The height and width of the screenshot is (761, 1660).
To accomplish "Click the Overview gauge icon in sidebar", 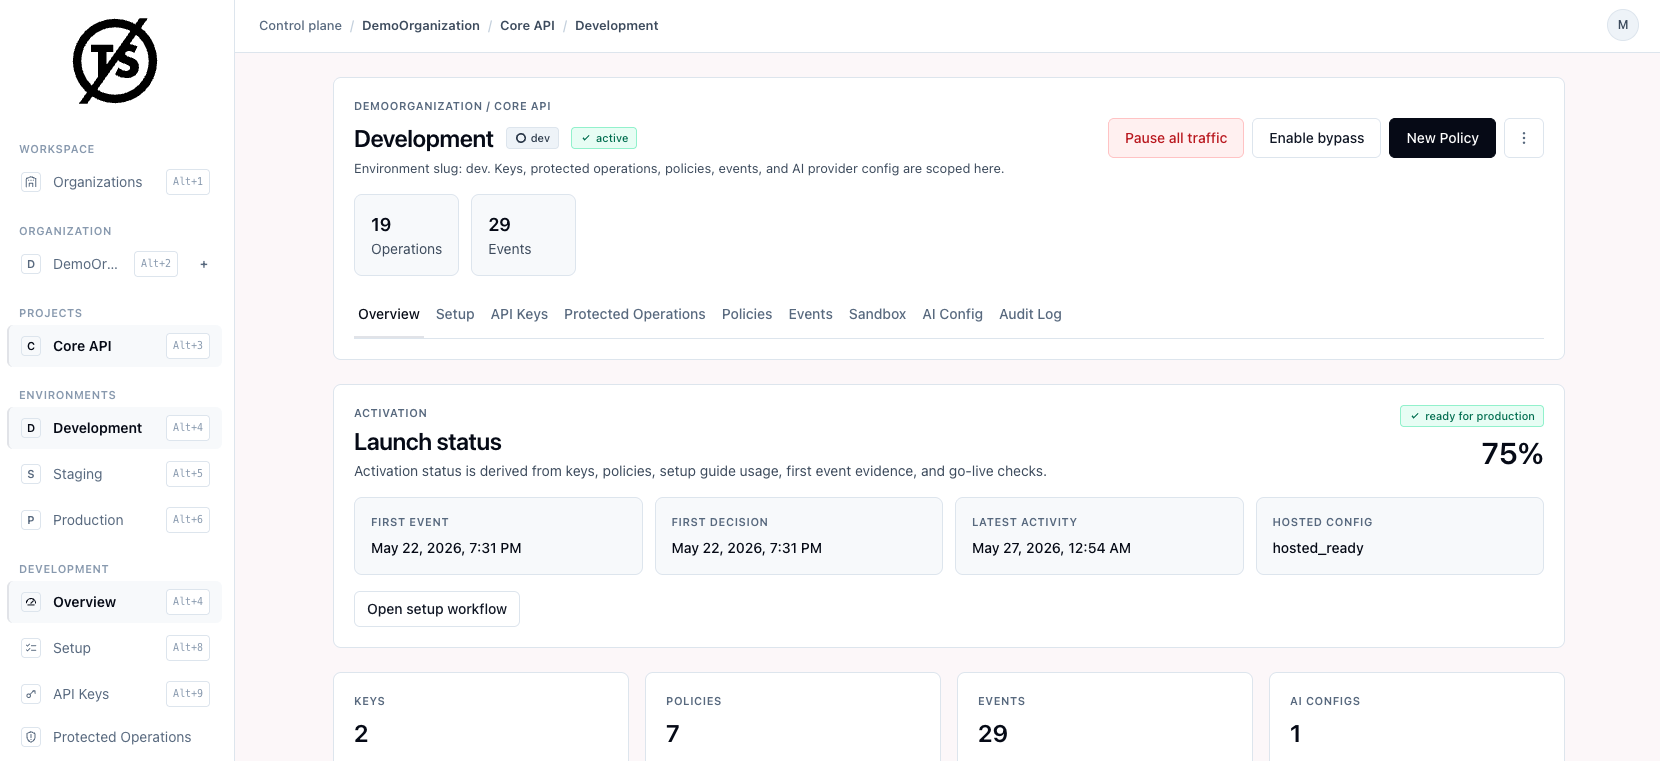I will click(31, 602).
